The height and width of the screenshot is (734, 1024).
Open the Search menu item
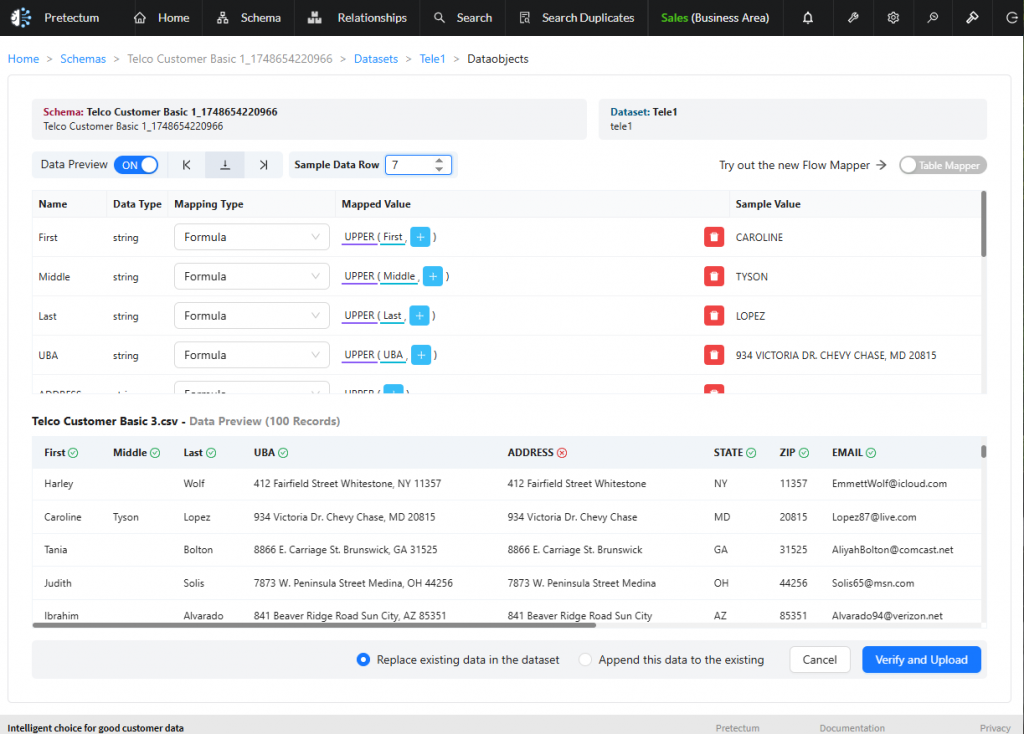click(462, 18)
